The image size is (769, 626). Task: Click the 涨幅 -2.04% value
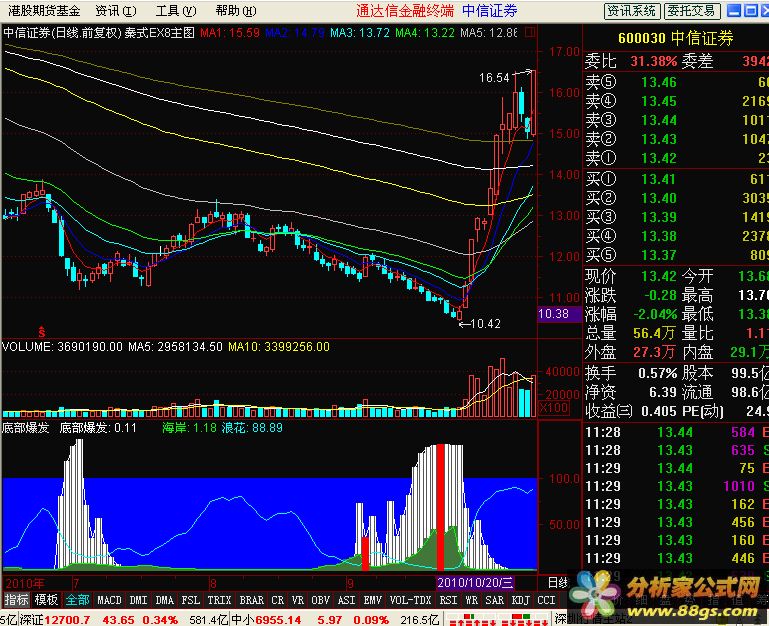tap(655, 314)
